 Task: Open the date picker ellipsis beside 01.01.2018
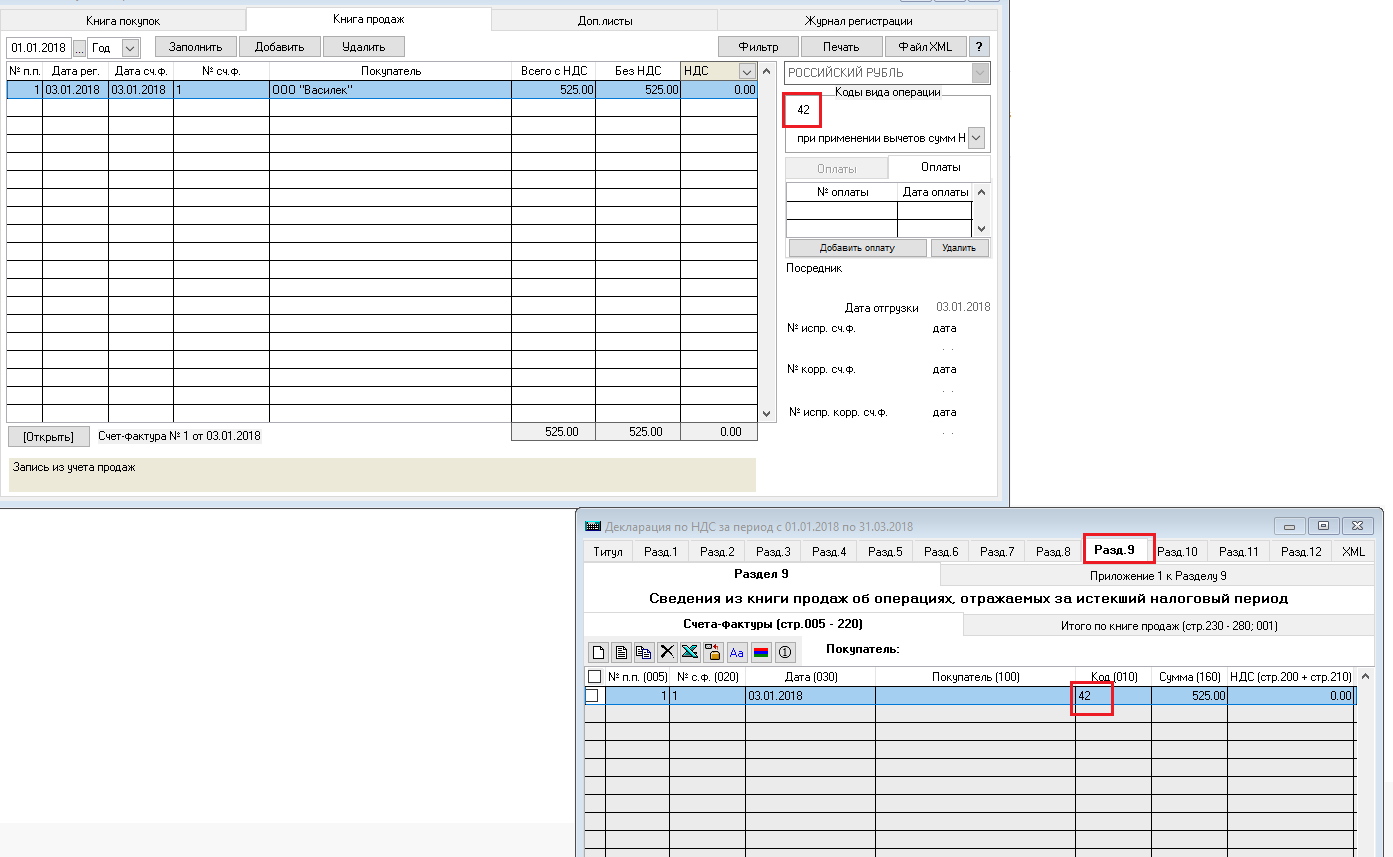click(x=79, y=48)
